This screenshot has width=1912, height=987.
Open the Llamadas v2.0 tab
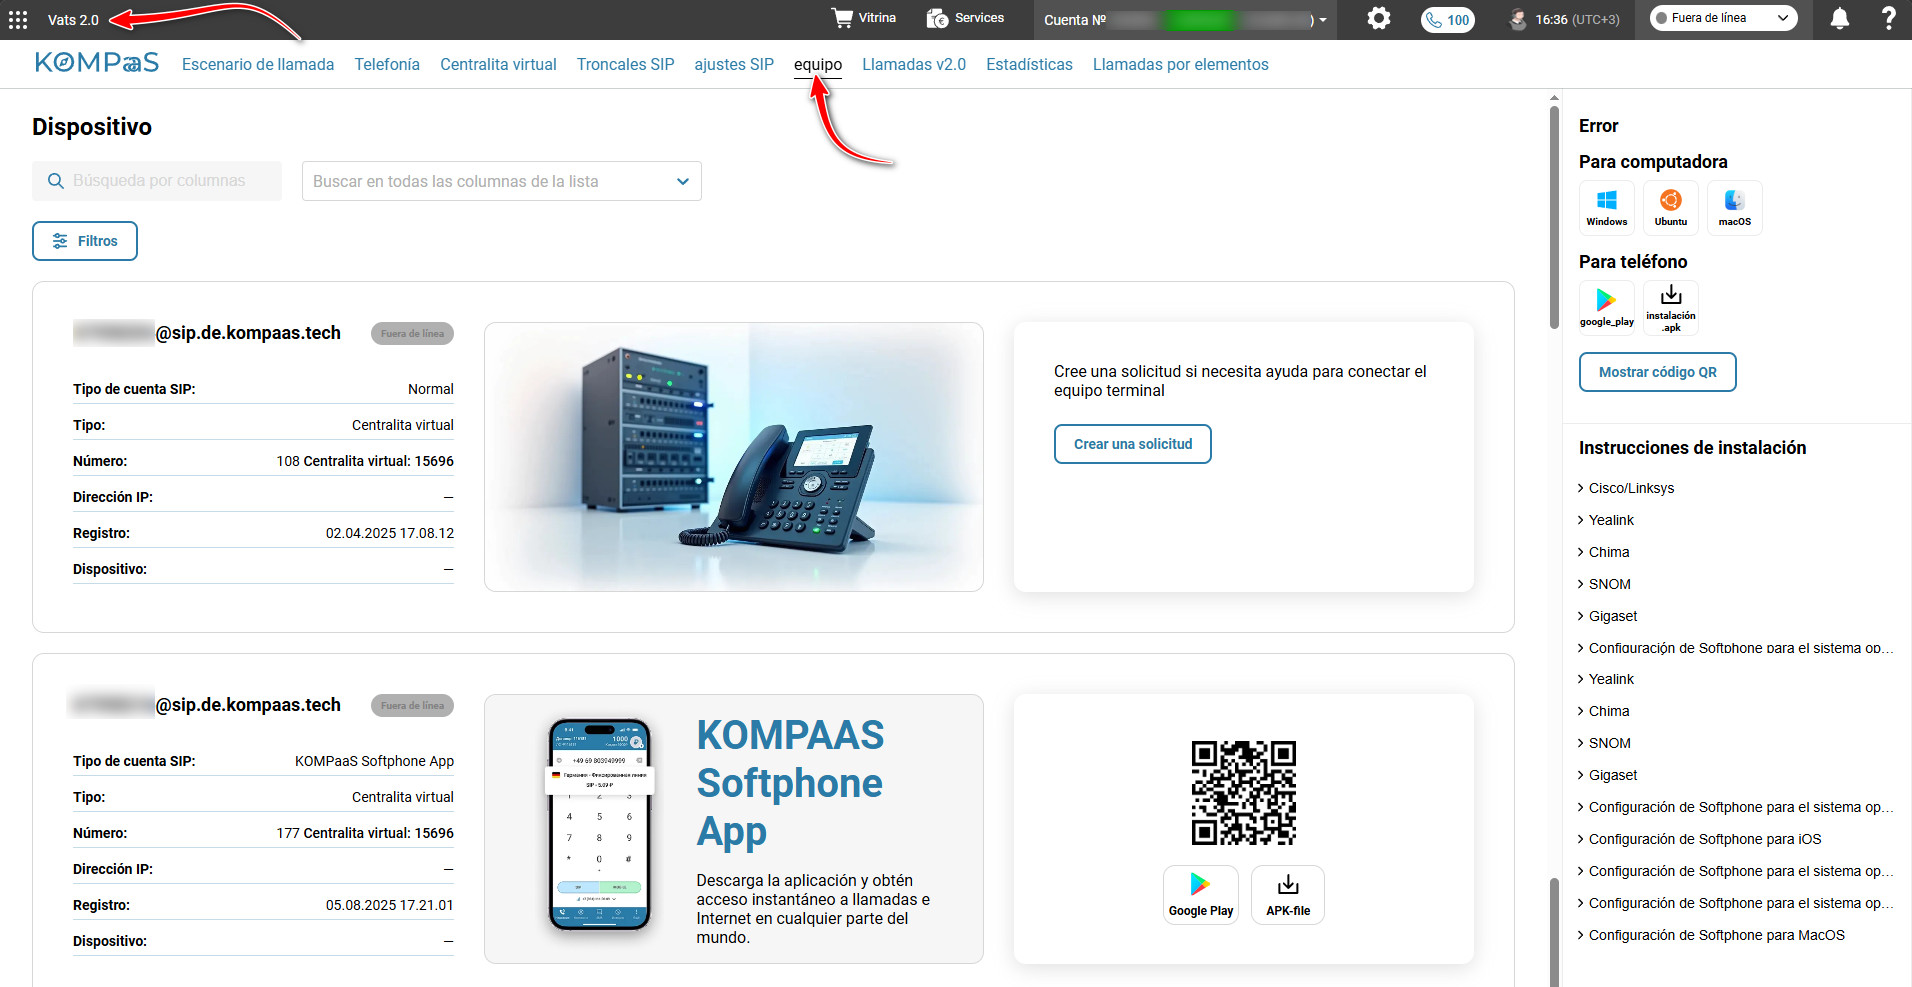(914, 64)
